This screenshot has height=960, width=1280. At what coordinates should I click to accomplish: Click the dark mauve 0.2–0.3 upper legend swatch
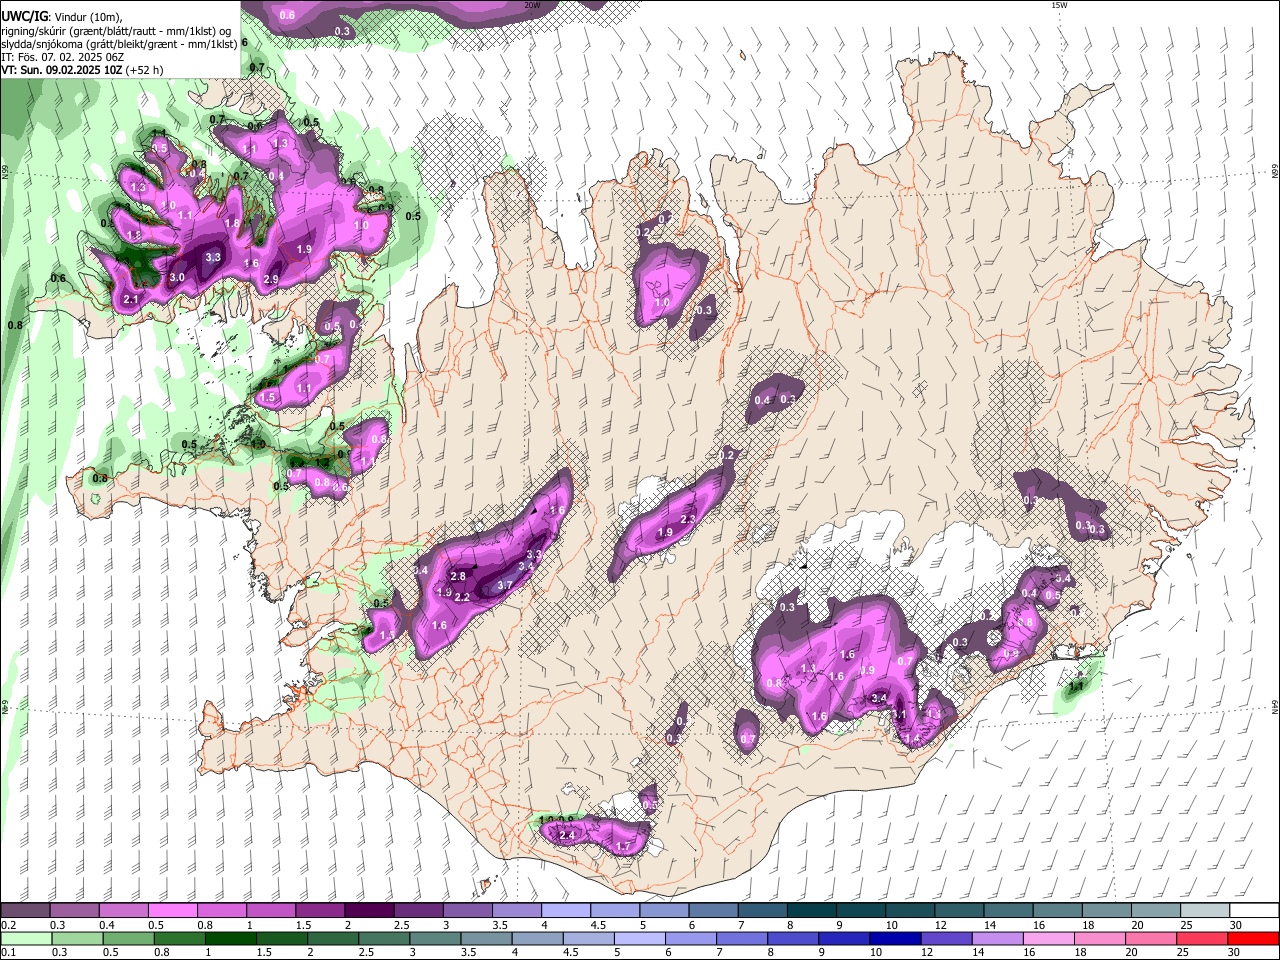(x=25, y=911)
